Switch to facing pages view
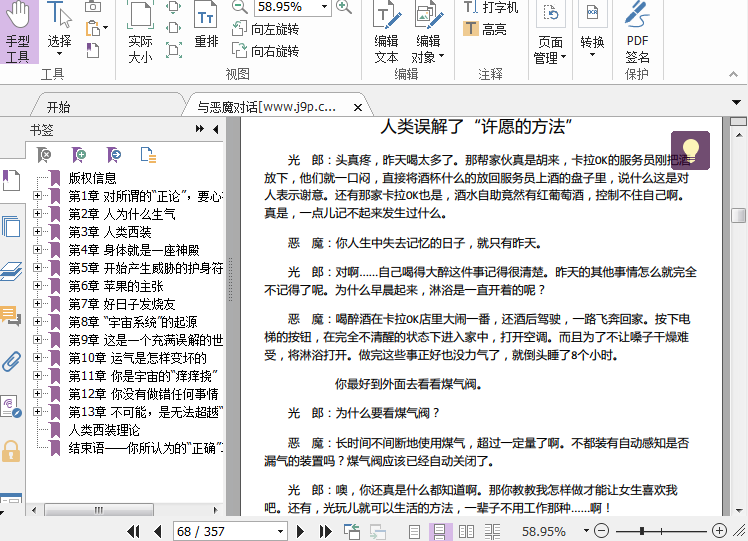748x541 pixels. (x=466, y=531)
